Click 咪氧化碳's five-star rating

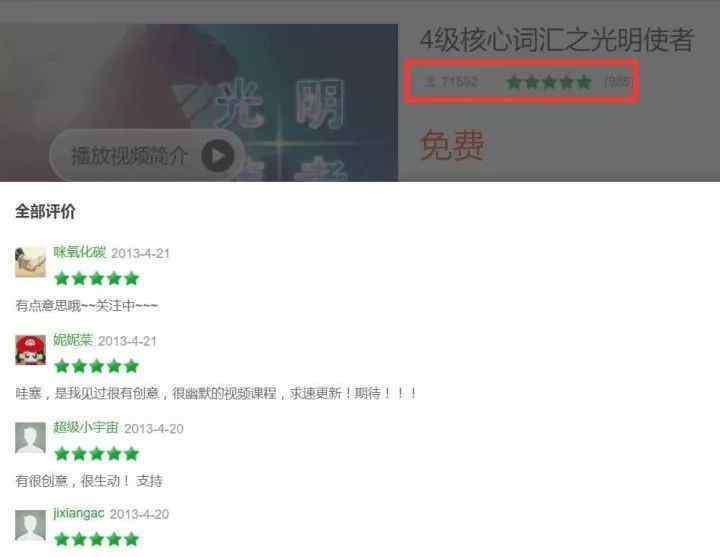tap(96, 278)
